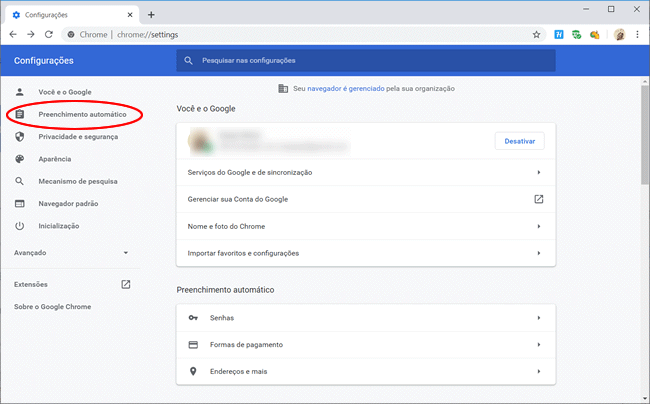Screen dimensions: 650x404
Task: Focus the Pesquisar nas configurações search field
Action: (x=366, y=60)
